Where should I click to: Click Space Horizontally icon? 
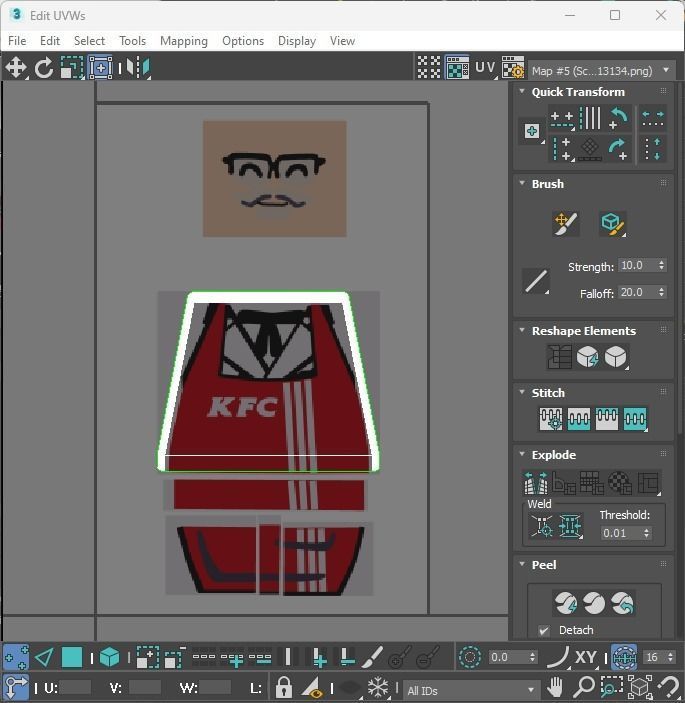pyautogui.click(x=653, y=119)
